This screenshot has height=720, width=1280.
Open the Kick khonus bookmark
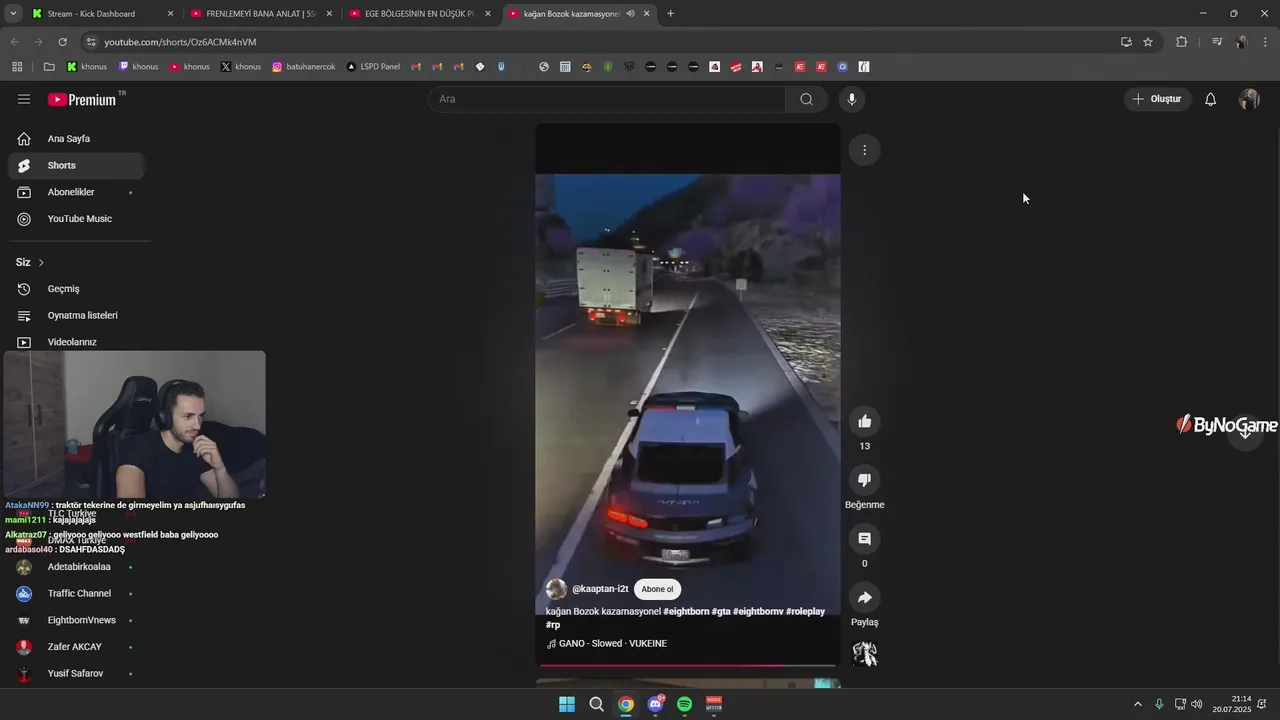click(87, 67)
